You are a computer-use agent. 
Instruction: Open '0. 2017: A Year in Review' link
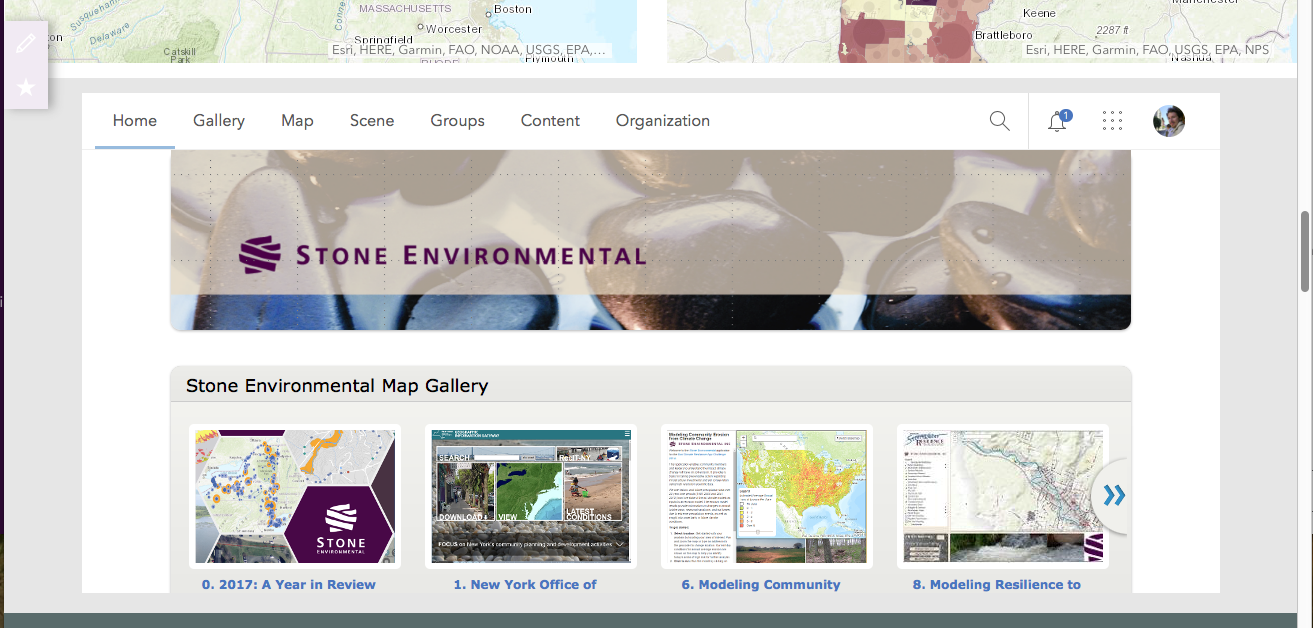pyautogui.click(x=289, y=585)
